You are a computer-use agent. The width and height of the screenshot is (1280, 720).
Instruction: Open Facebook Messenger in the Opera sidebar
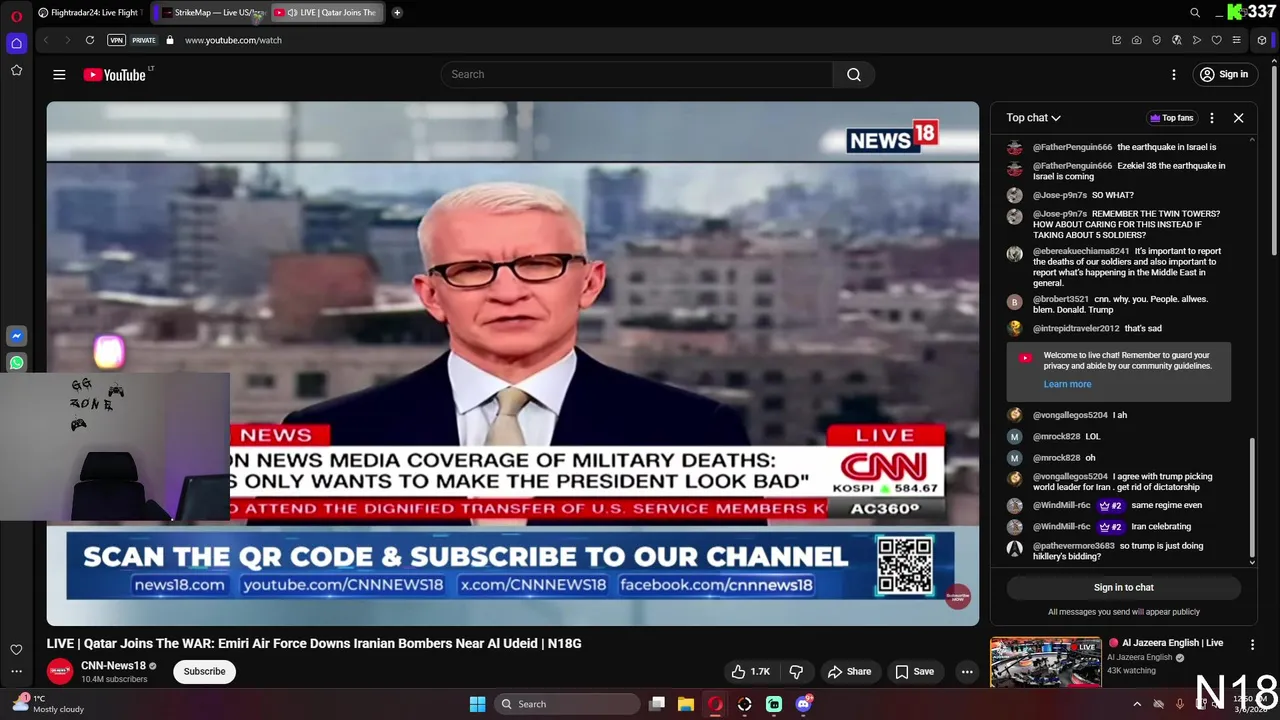[16, 336]
